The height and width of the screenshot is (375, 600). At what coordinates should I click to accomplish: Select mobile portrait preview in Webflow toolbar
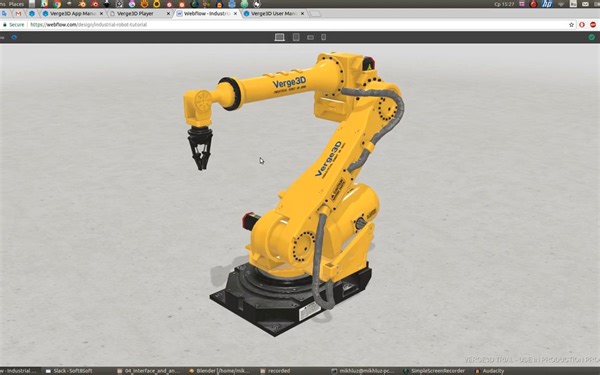click(323, 37)
